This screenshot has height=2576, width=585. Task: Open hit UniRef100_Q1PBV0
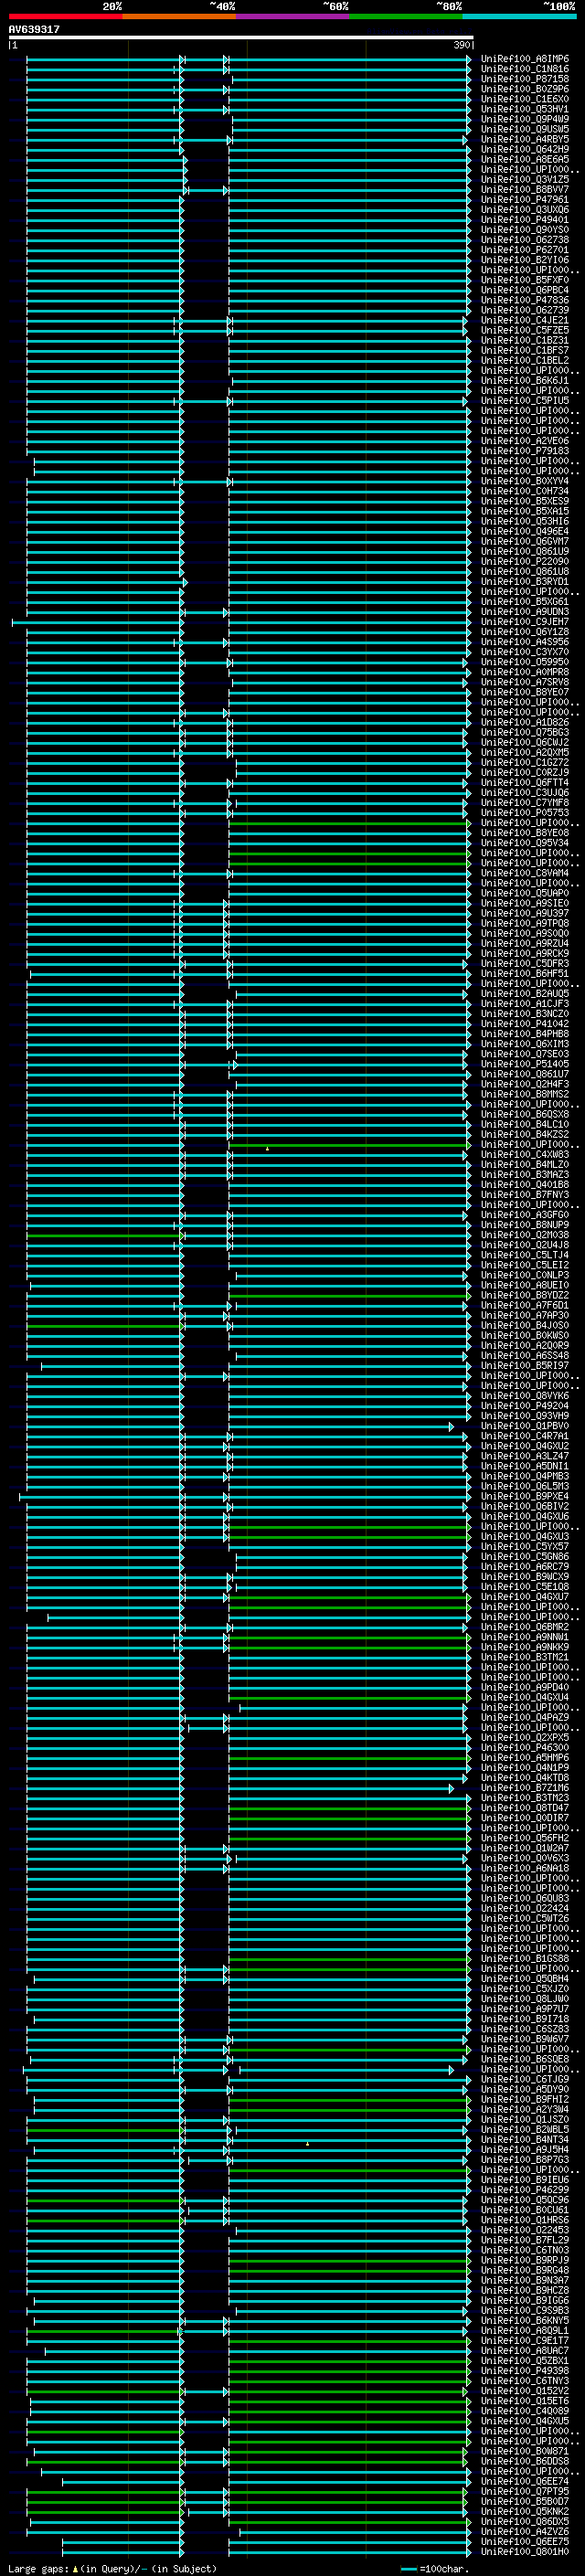pos(525,1426)
